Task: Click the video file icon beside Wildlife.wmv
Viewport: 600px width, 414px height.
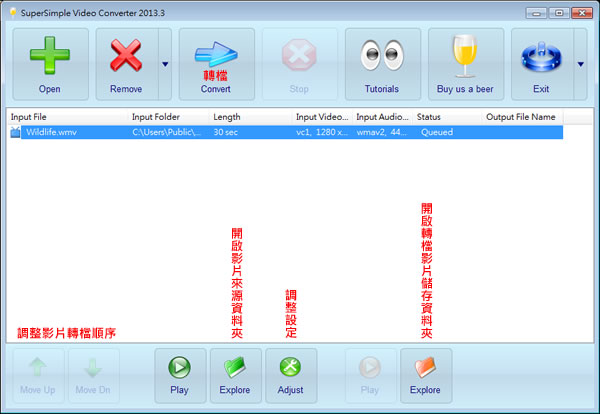Action: pos(15,132)
